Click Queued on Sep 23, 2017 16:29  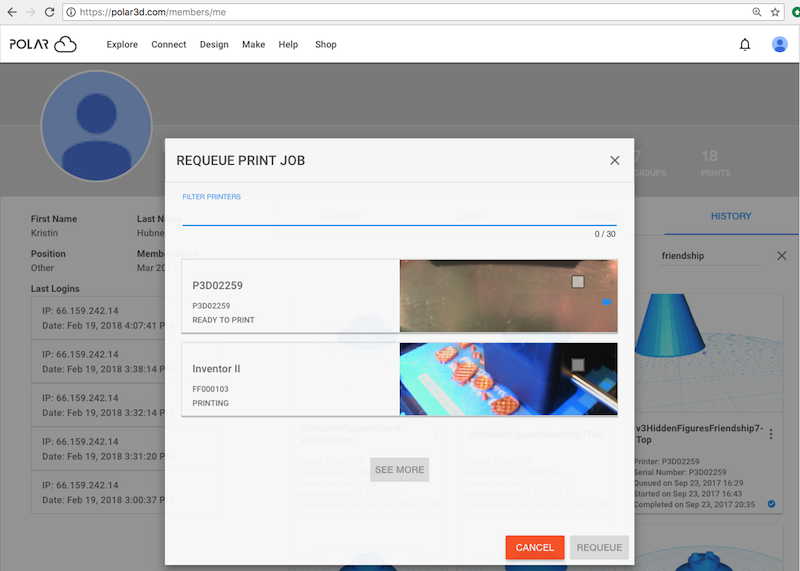689,483
